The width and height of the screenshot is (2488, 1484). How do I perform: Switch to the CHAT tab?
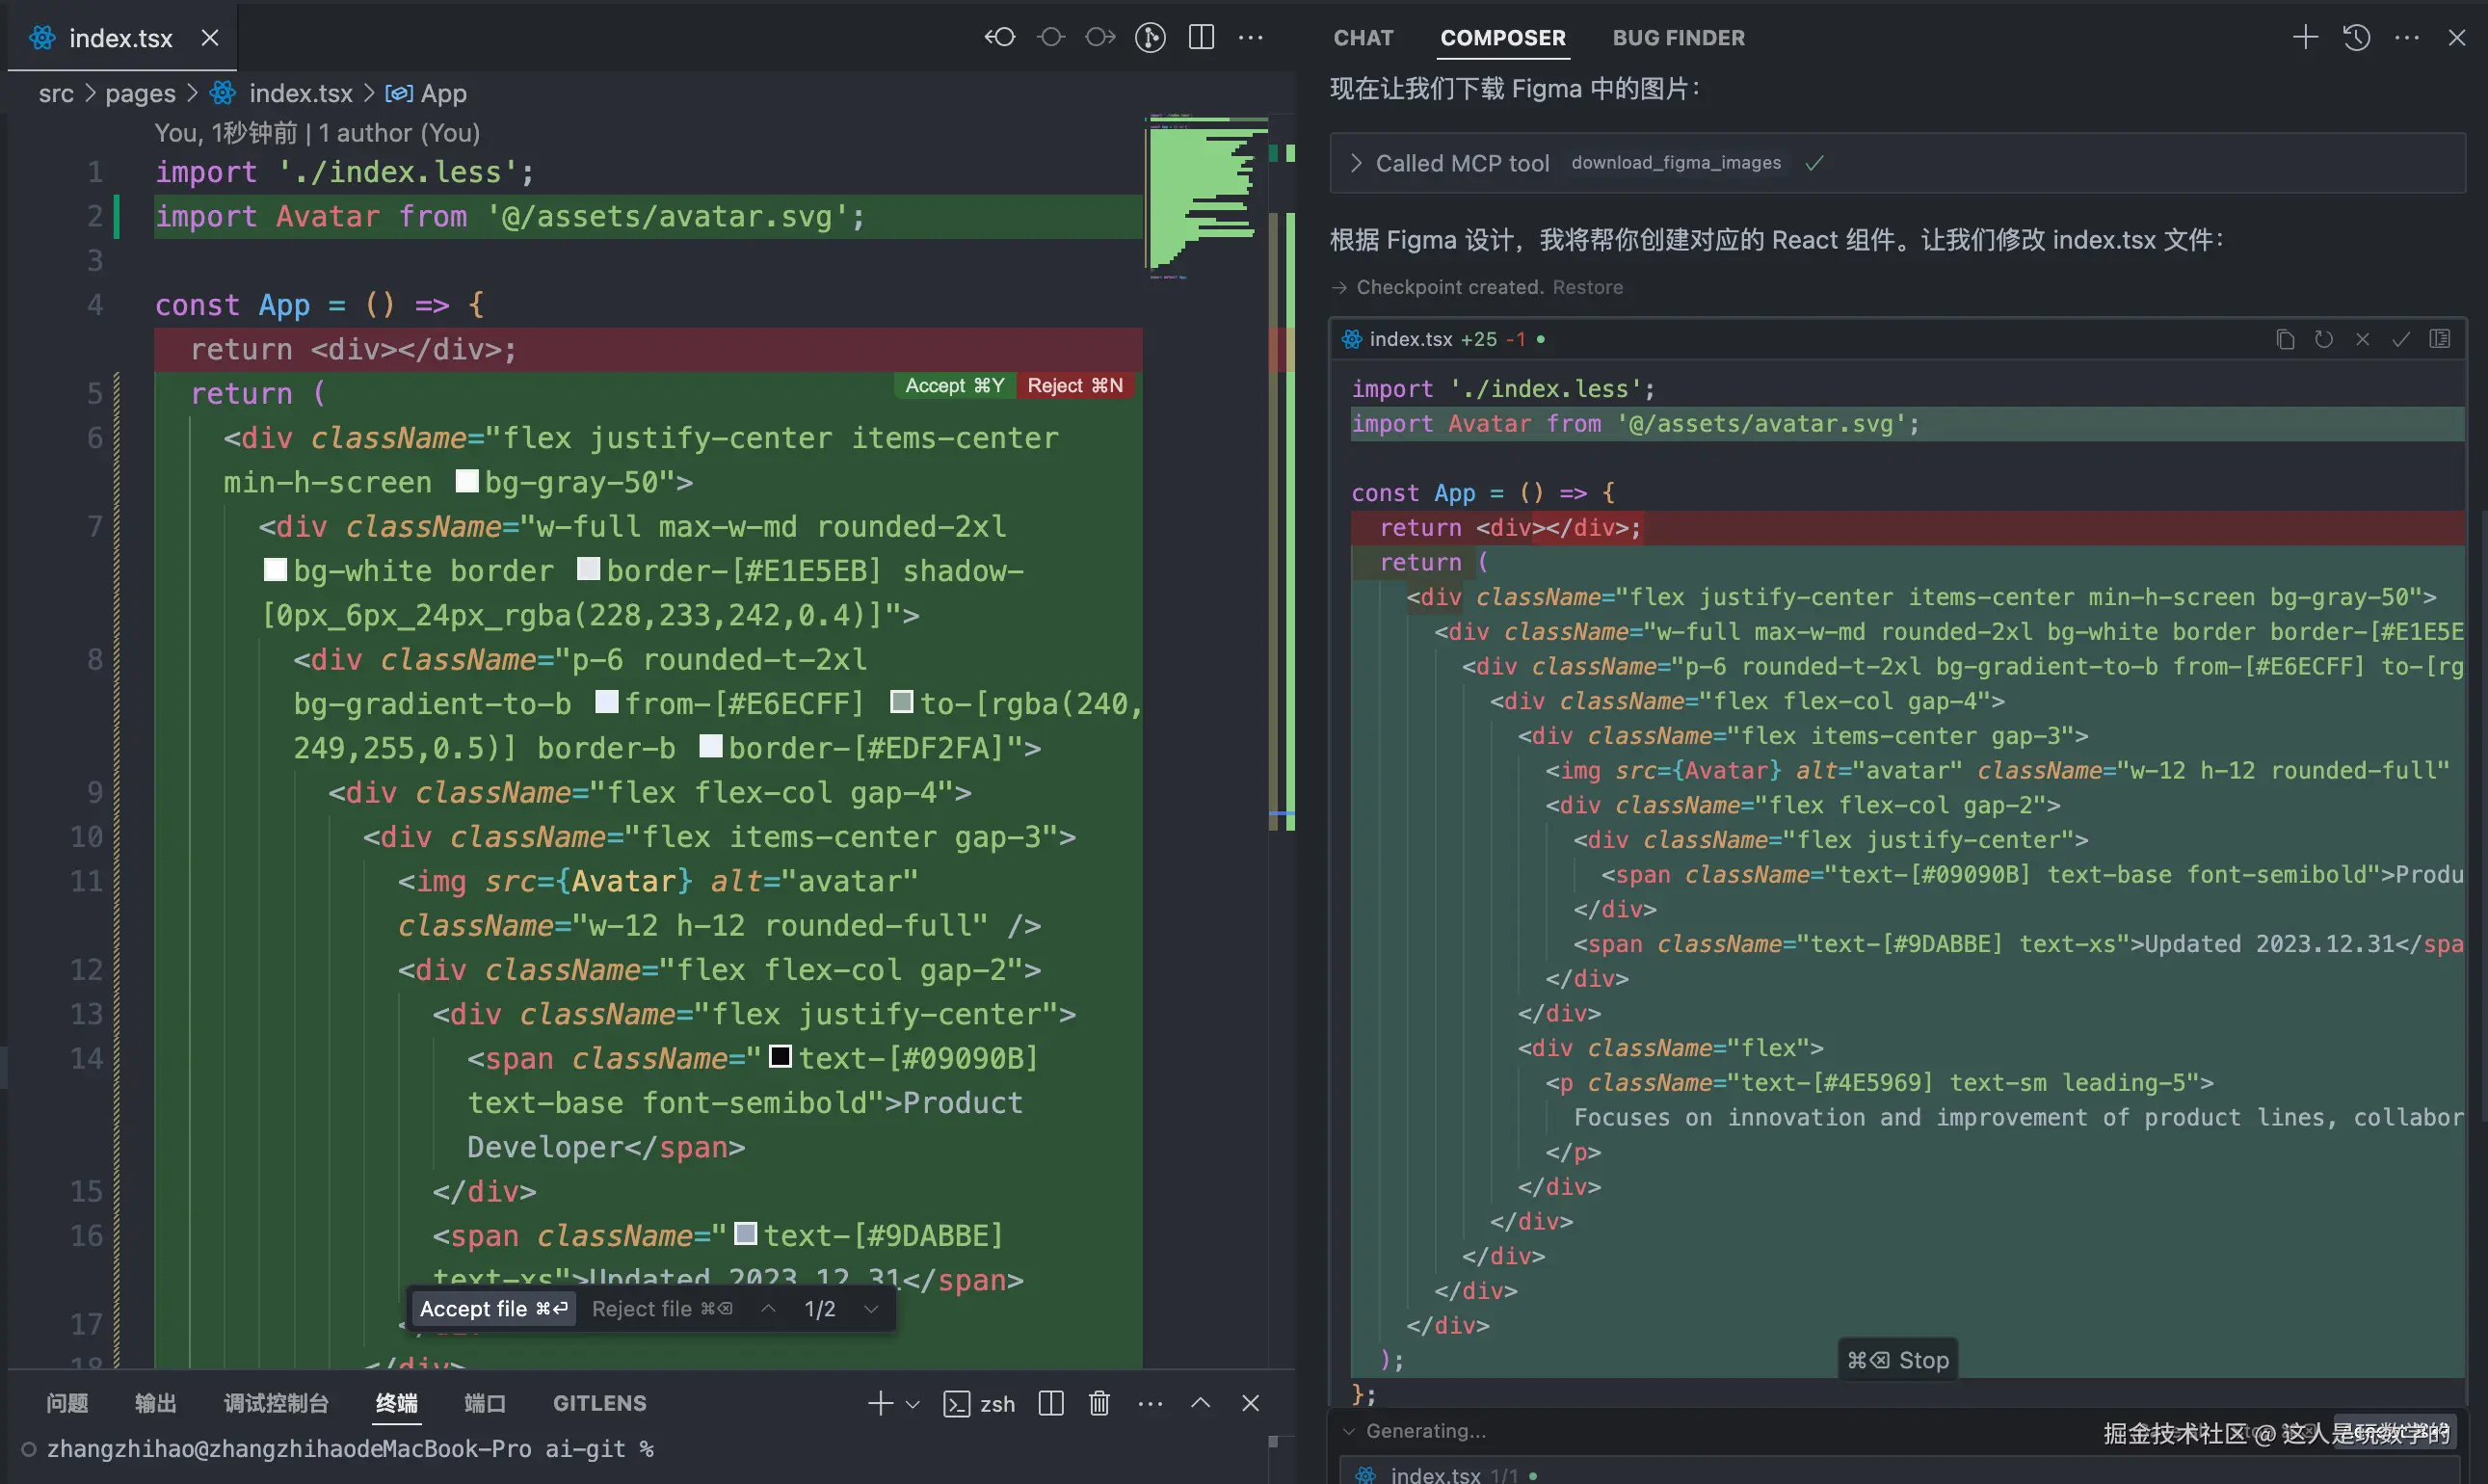click(x=1363, y=38)
